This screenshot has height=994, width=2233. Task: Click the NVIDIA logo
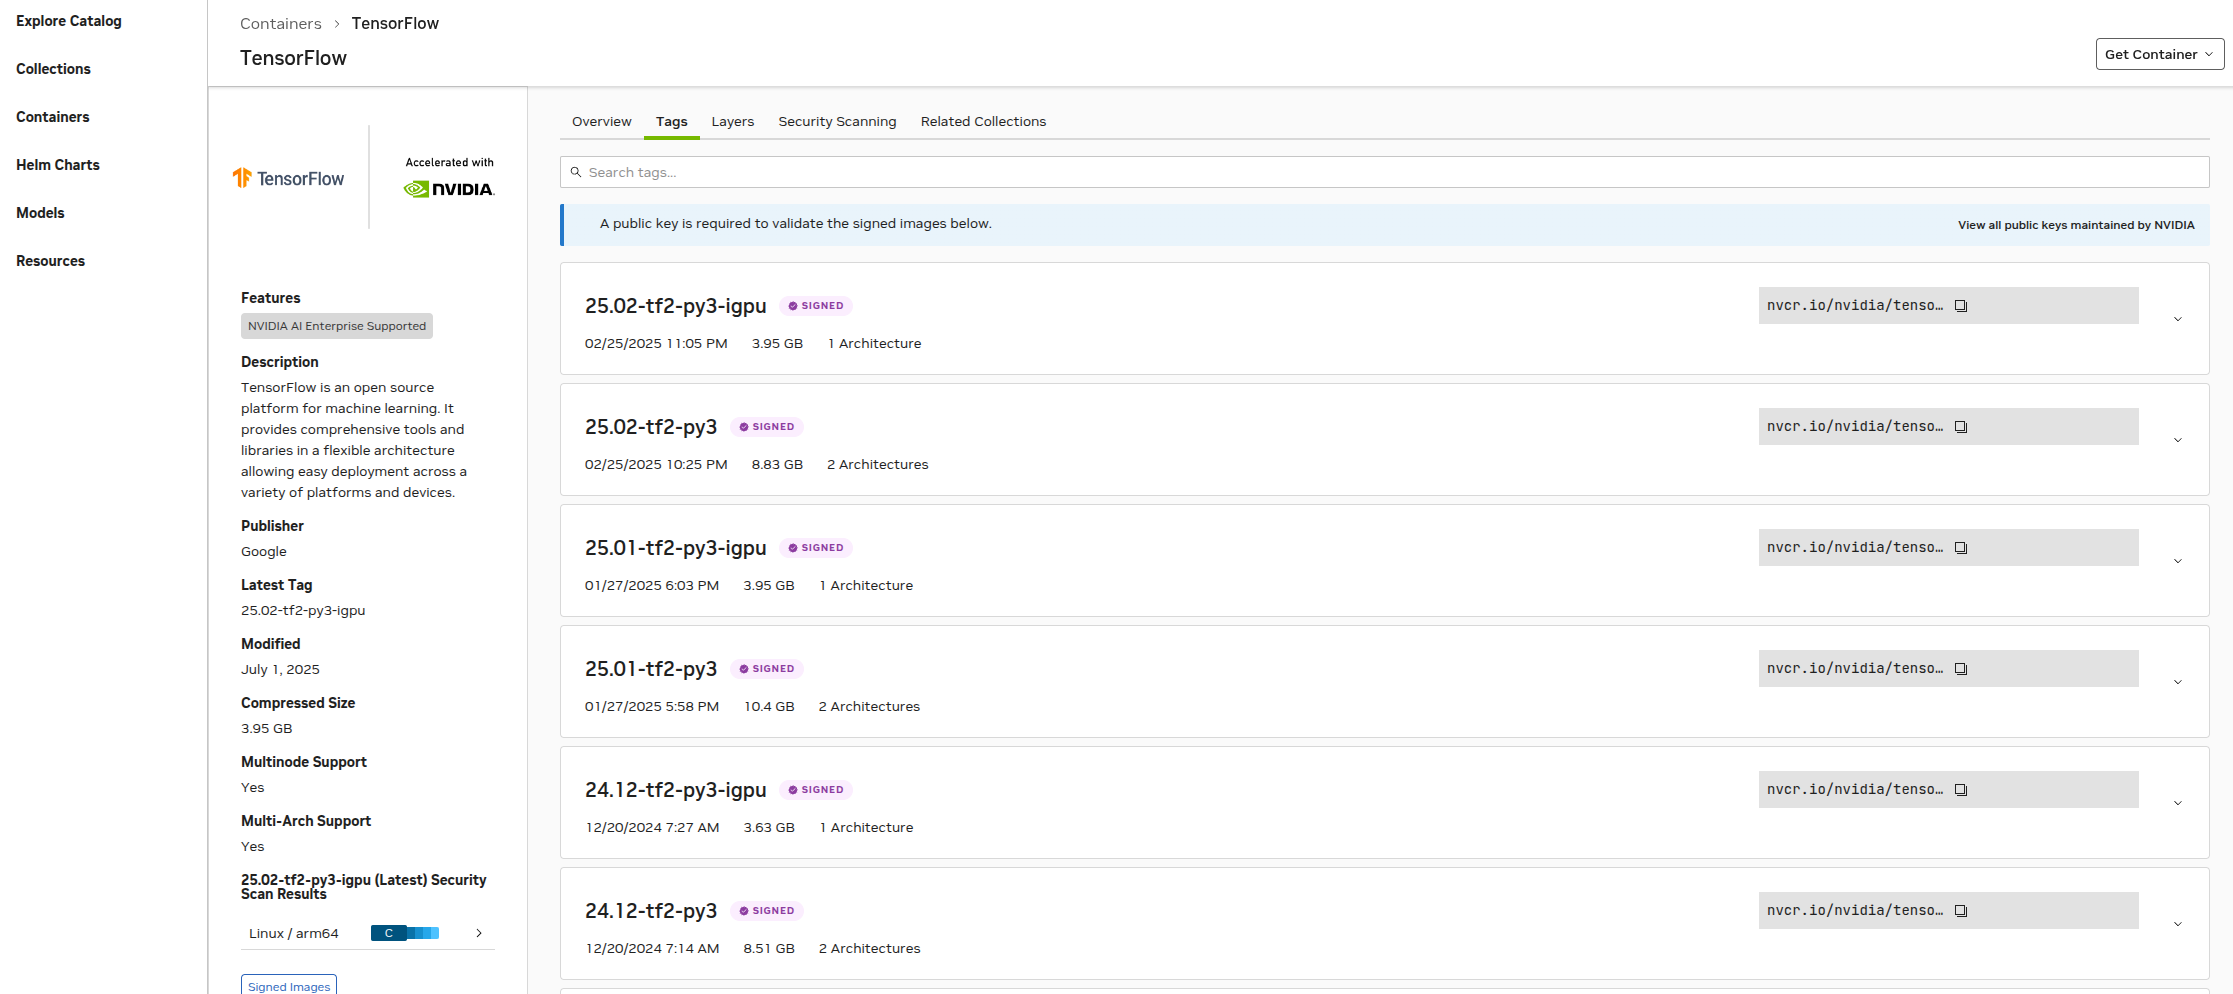[449, 189]
